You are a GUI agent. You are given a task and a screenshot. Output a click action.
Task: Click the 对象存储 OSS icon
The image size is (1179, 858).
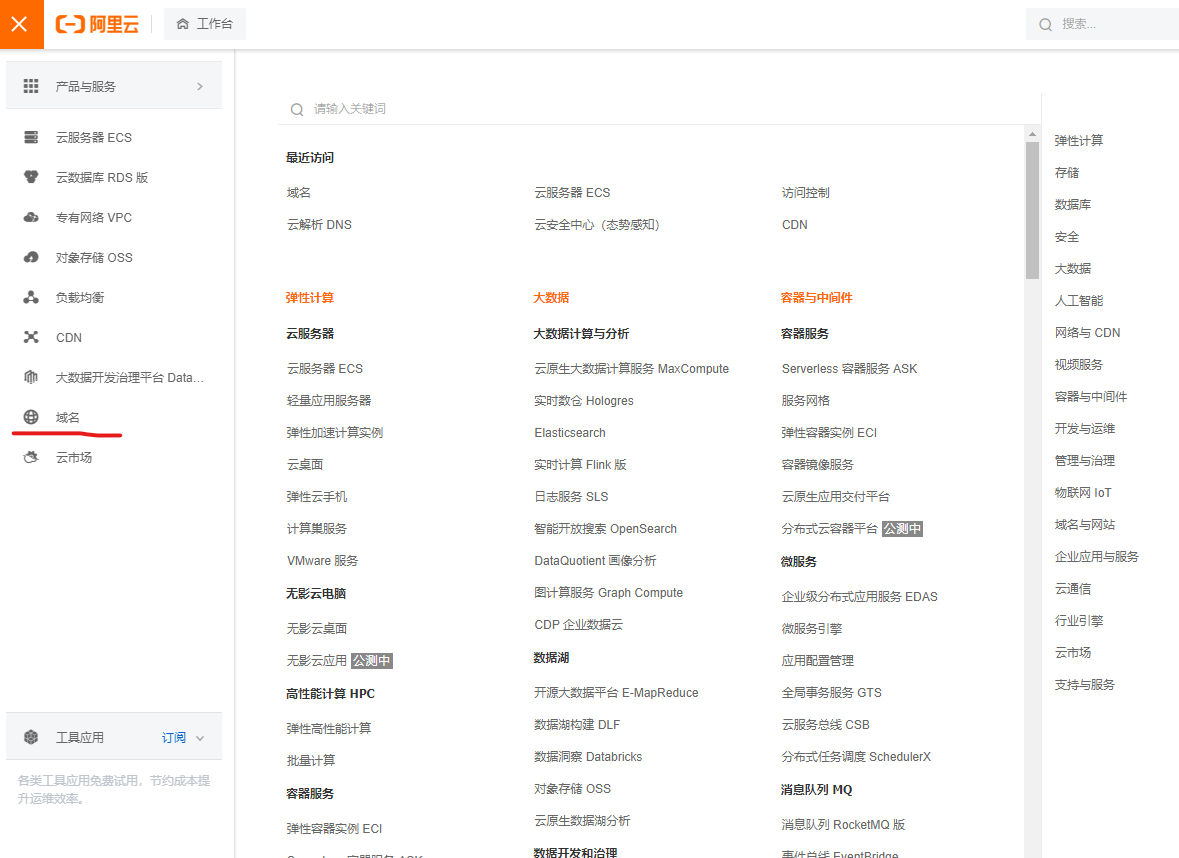(x=31, y=257)
